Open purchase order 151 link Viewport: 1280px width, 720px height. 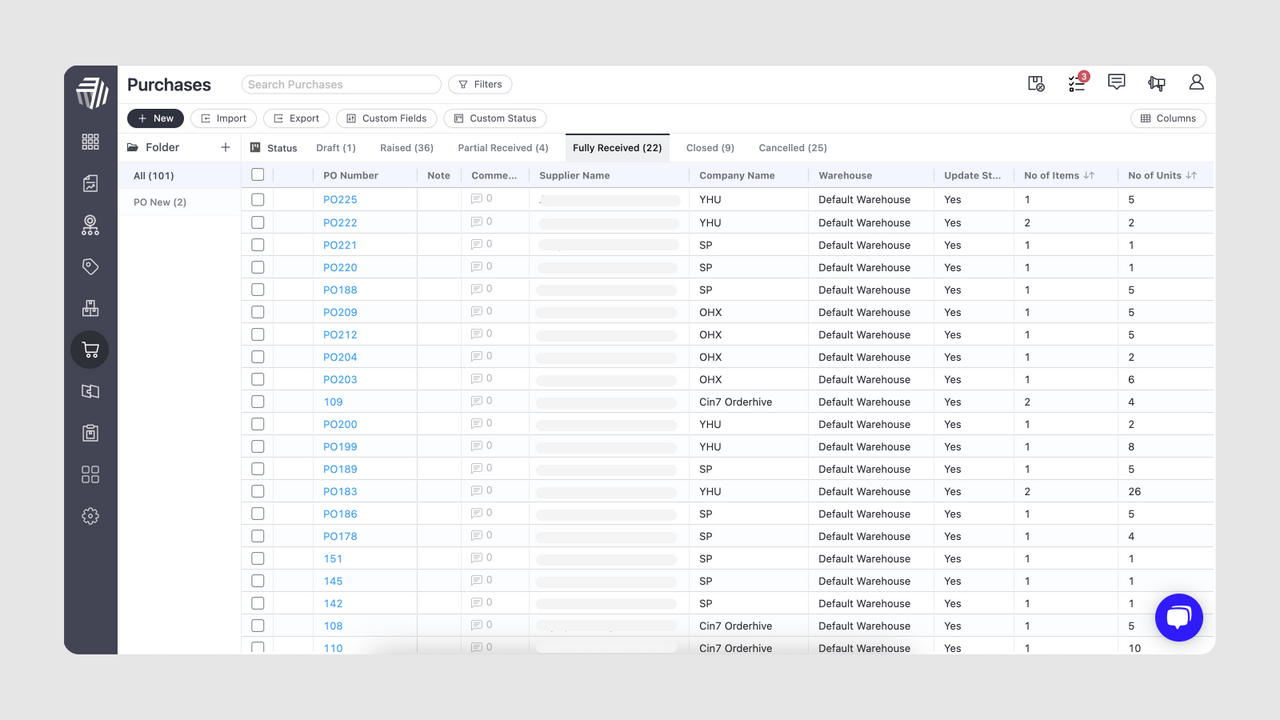pyautogui.click(x=333, y=559)
